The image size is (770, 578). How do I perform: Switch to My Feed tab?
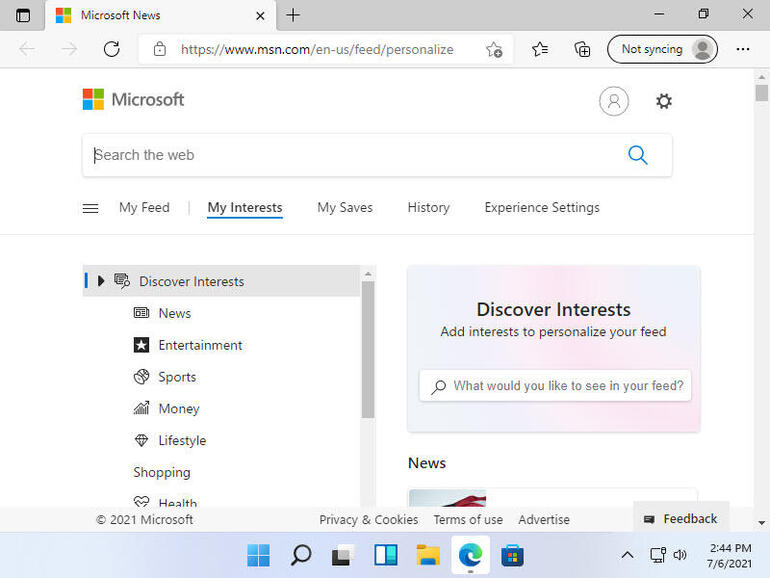point(144,208)
